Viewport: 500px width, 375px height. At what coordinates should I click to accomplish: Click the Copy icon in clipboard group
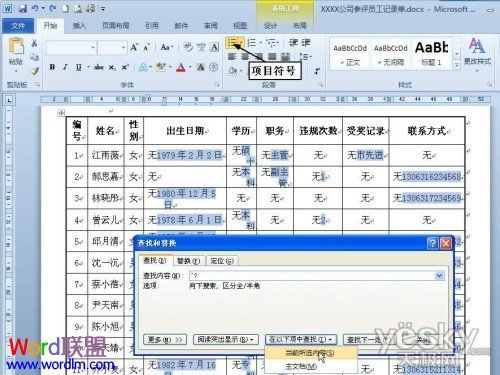[x=34, y=57]
